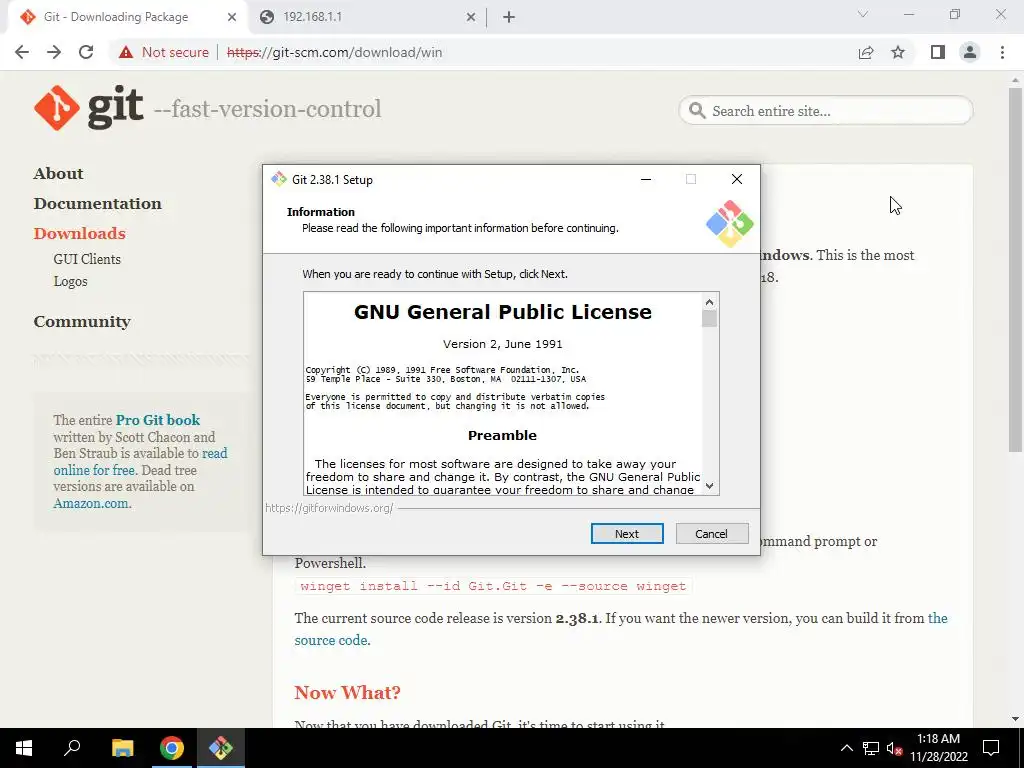This screenshot has width=1024, height=768.
Task: Open File Explorer from taskbar
Action: (122, 748)
